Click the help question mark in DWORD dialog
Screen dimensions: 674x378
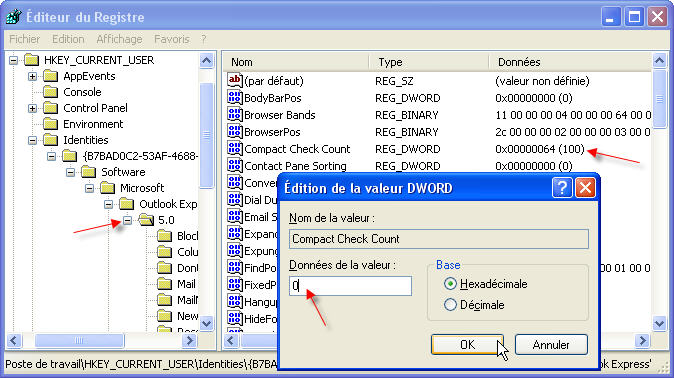click(562, 188)
